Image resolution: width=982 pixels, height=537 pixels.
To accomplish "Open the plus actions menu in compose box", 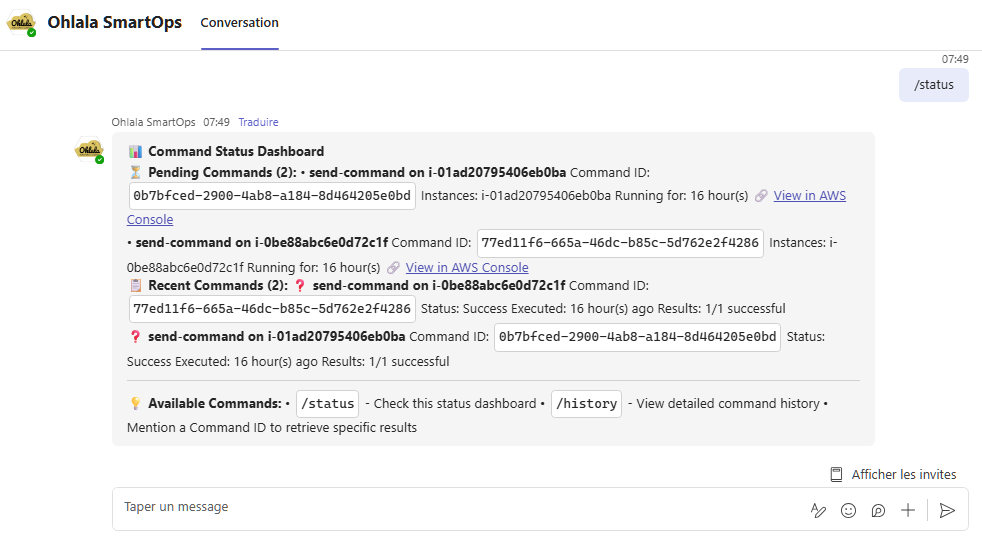I will 907,510.
